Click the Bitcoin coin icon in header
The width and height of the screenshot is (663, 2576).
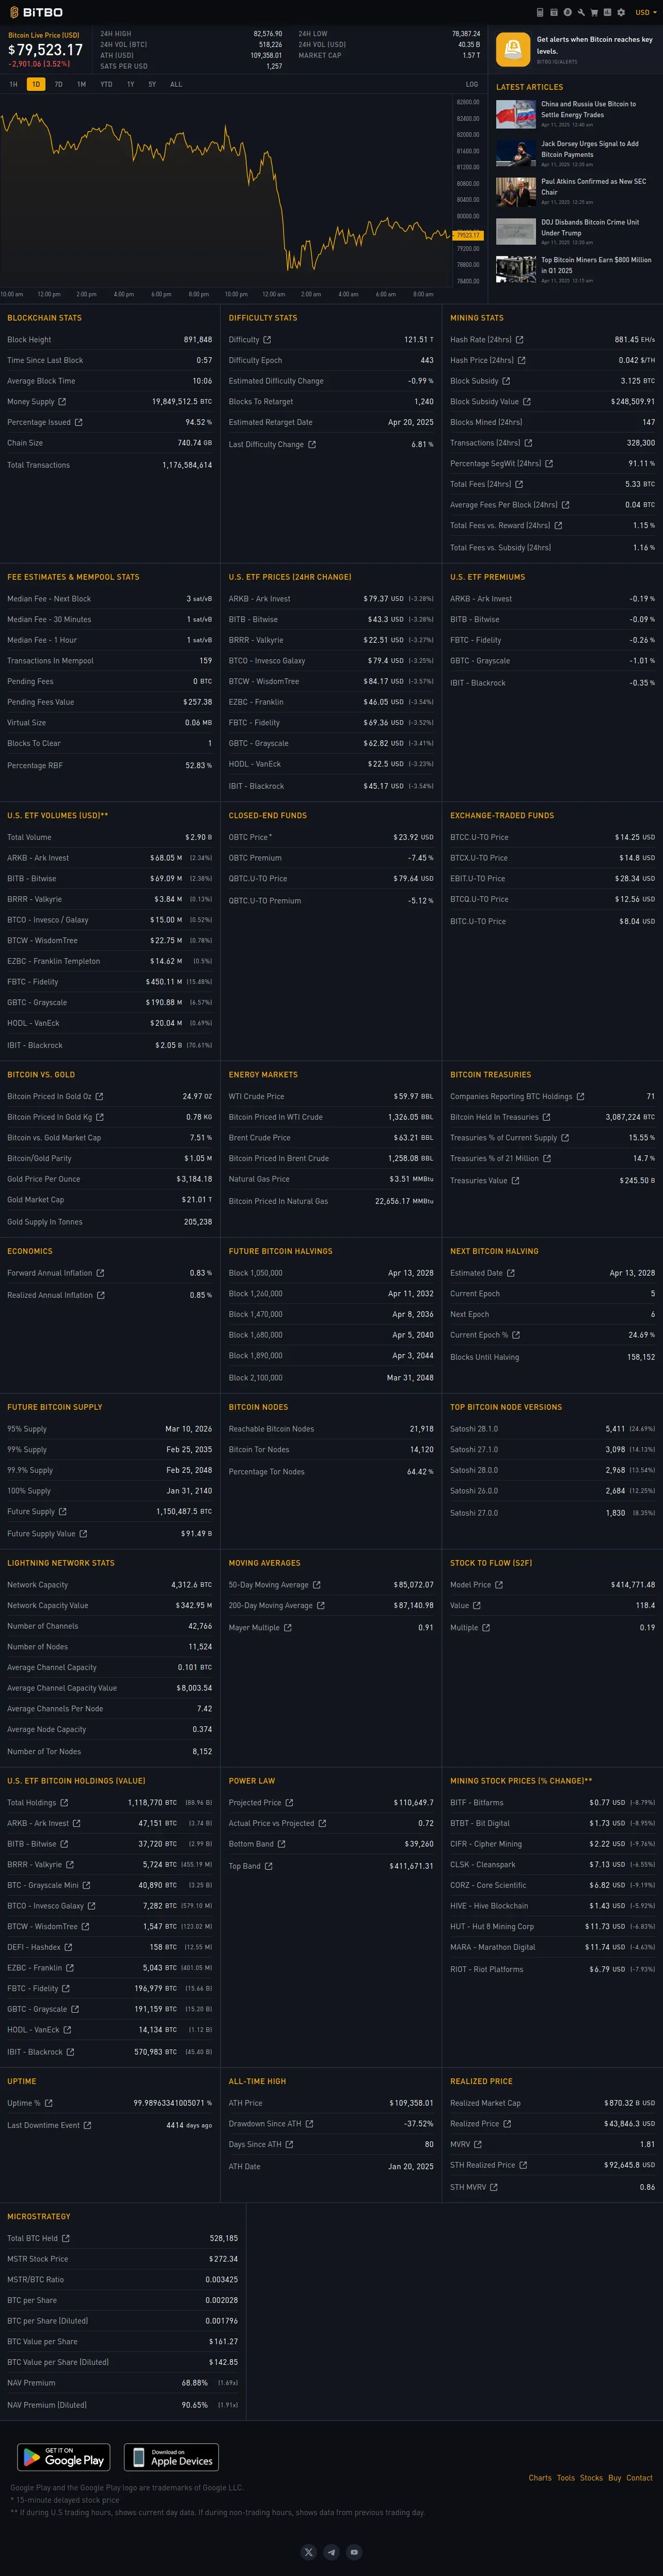coord(567,12)
